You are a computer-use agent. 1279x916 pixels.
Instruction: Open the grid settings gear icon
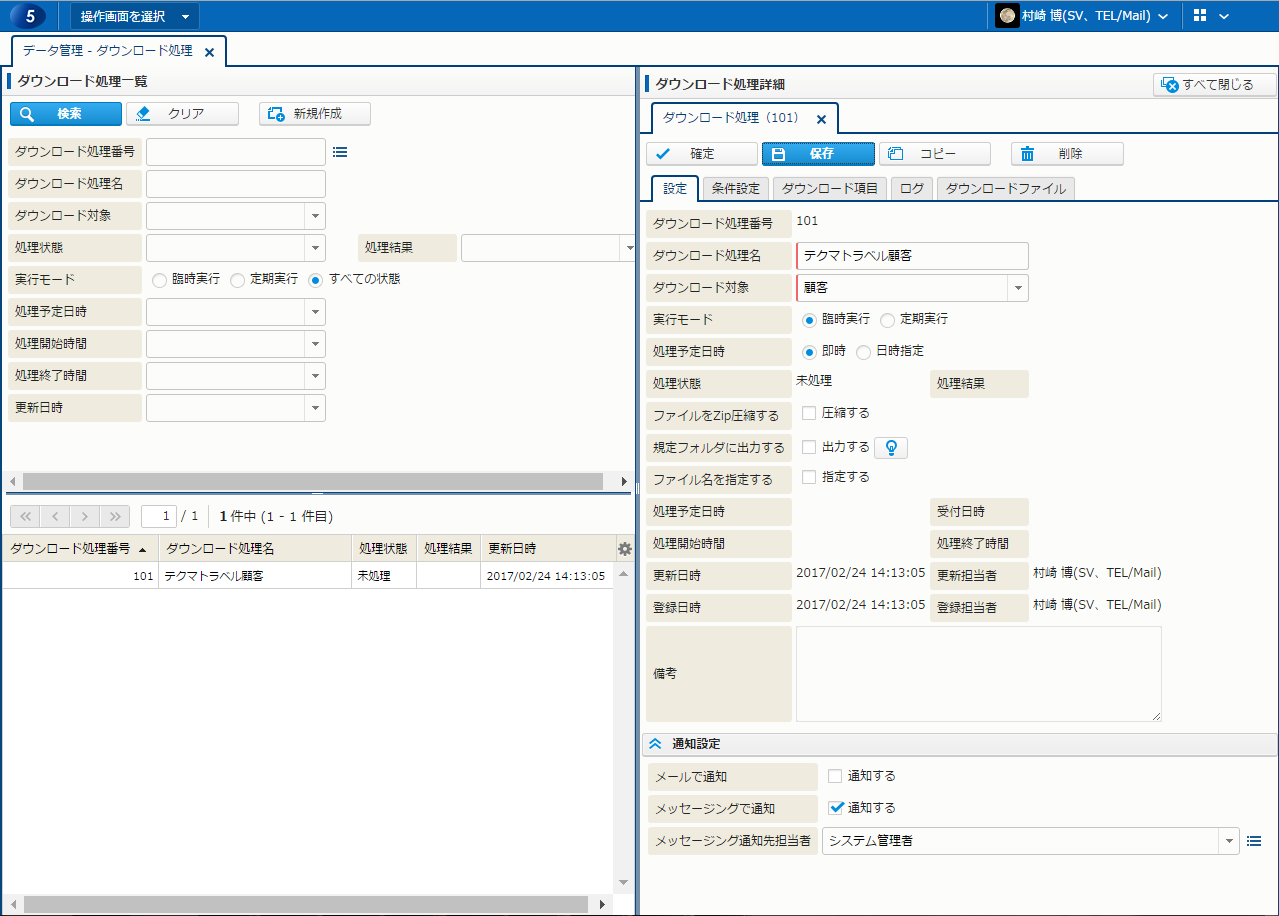(625, 549)
